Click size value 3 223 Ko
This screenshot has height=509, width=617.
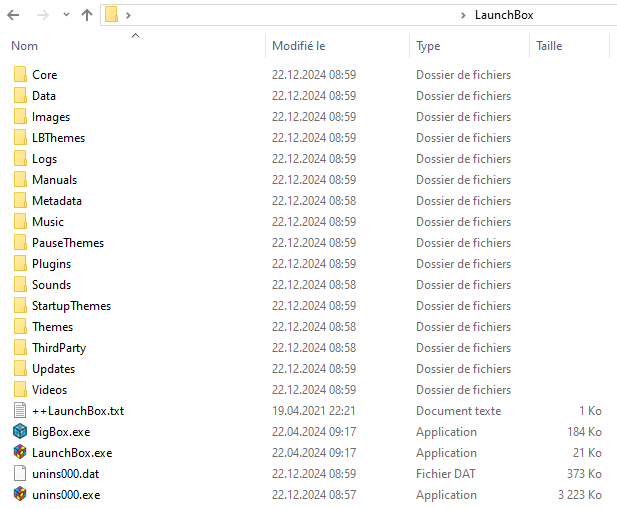[x=579, y=494]
